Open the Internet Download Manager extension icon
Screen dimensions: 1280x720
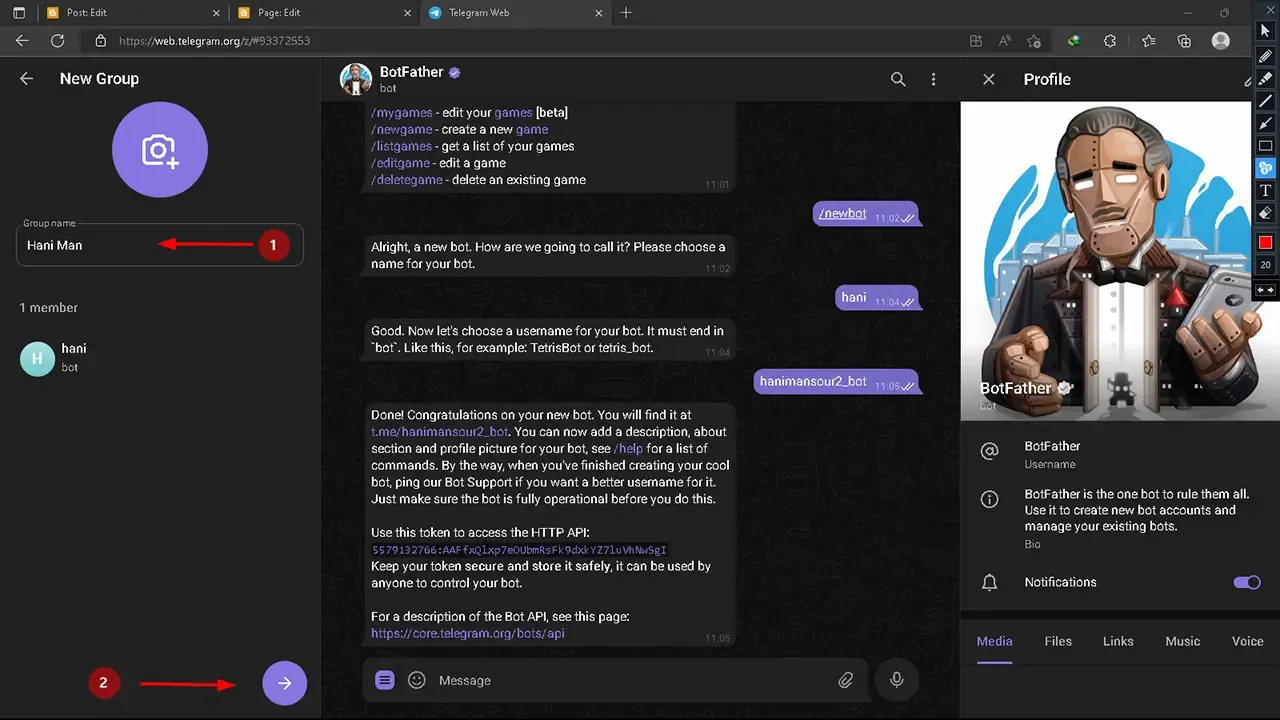(x=1074, y=41)
